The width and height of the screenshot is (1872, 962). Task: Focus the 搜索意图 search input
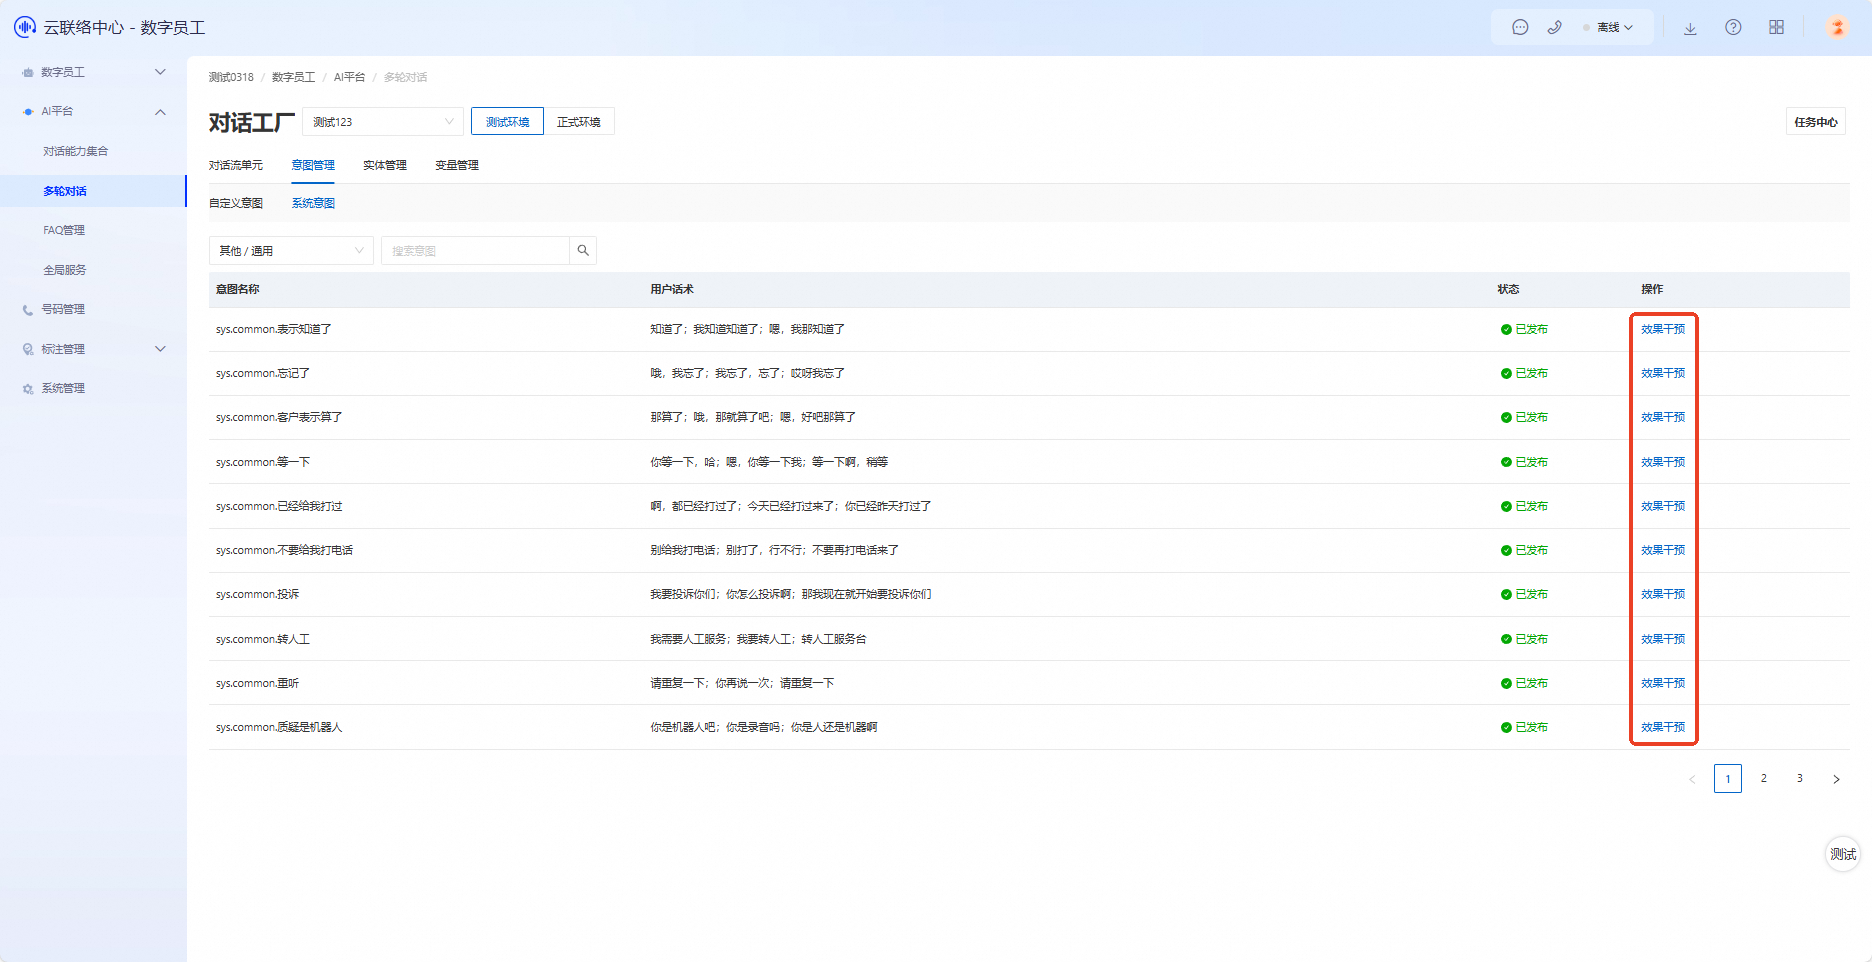tap(475, 251)
